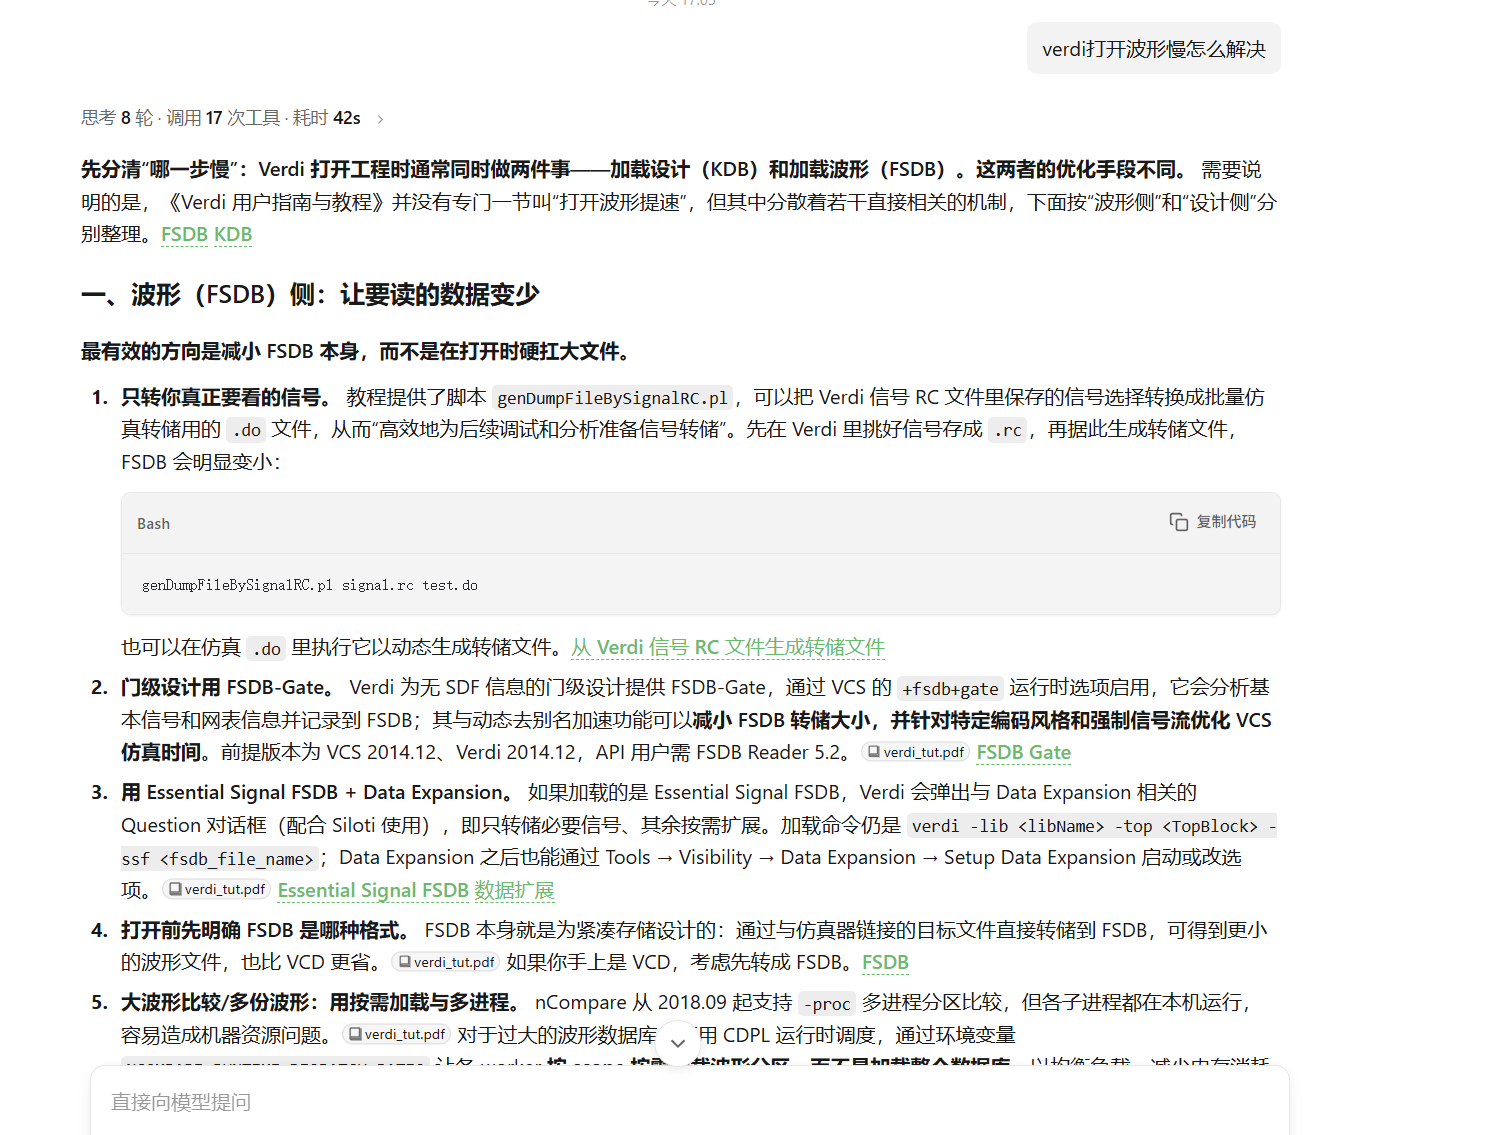Open the KDB citation link under the intro

click(233, 234)
